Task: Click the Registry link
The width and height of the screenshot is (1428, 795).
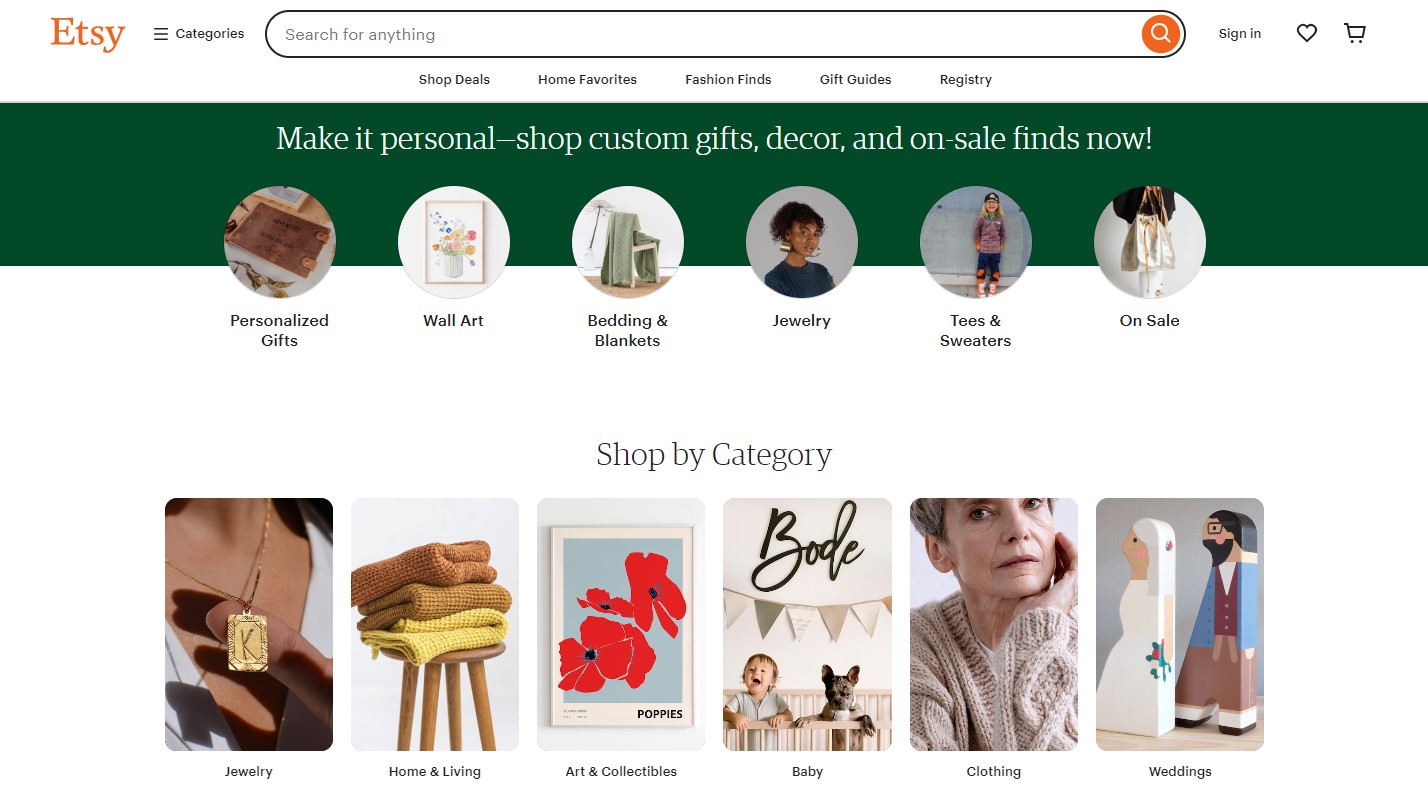Action: (x=966, y=80)
